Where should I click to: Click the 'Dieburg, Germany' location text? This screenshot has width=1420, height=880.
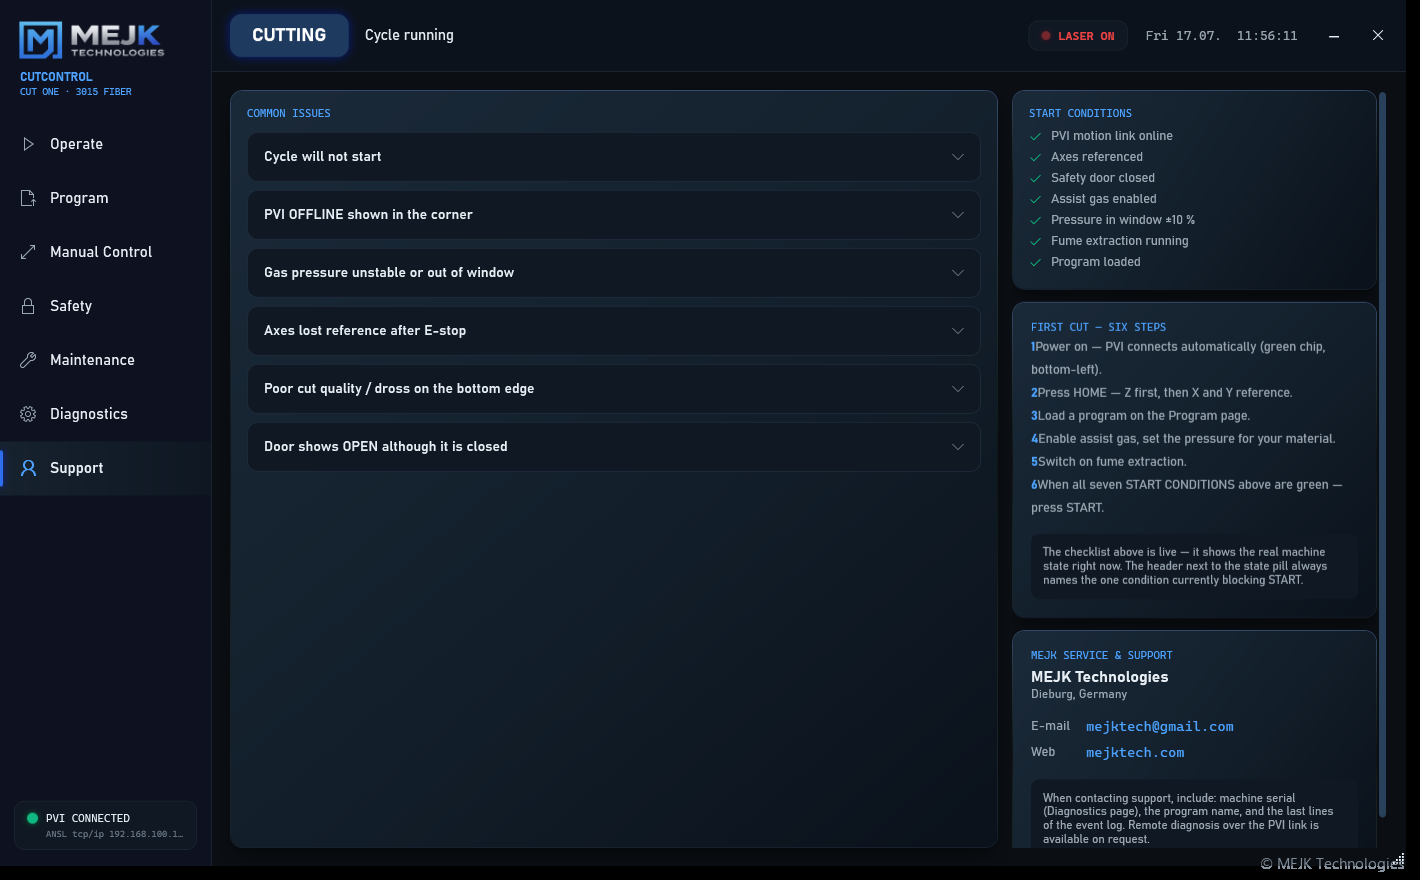tap(1079, 694)
